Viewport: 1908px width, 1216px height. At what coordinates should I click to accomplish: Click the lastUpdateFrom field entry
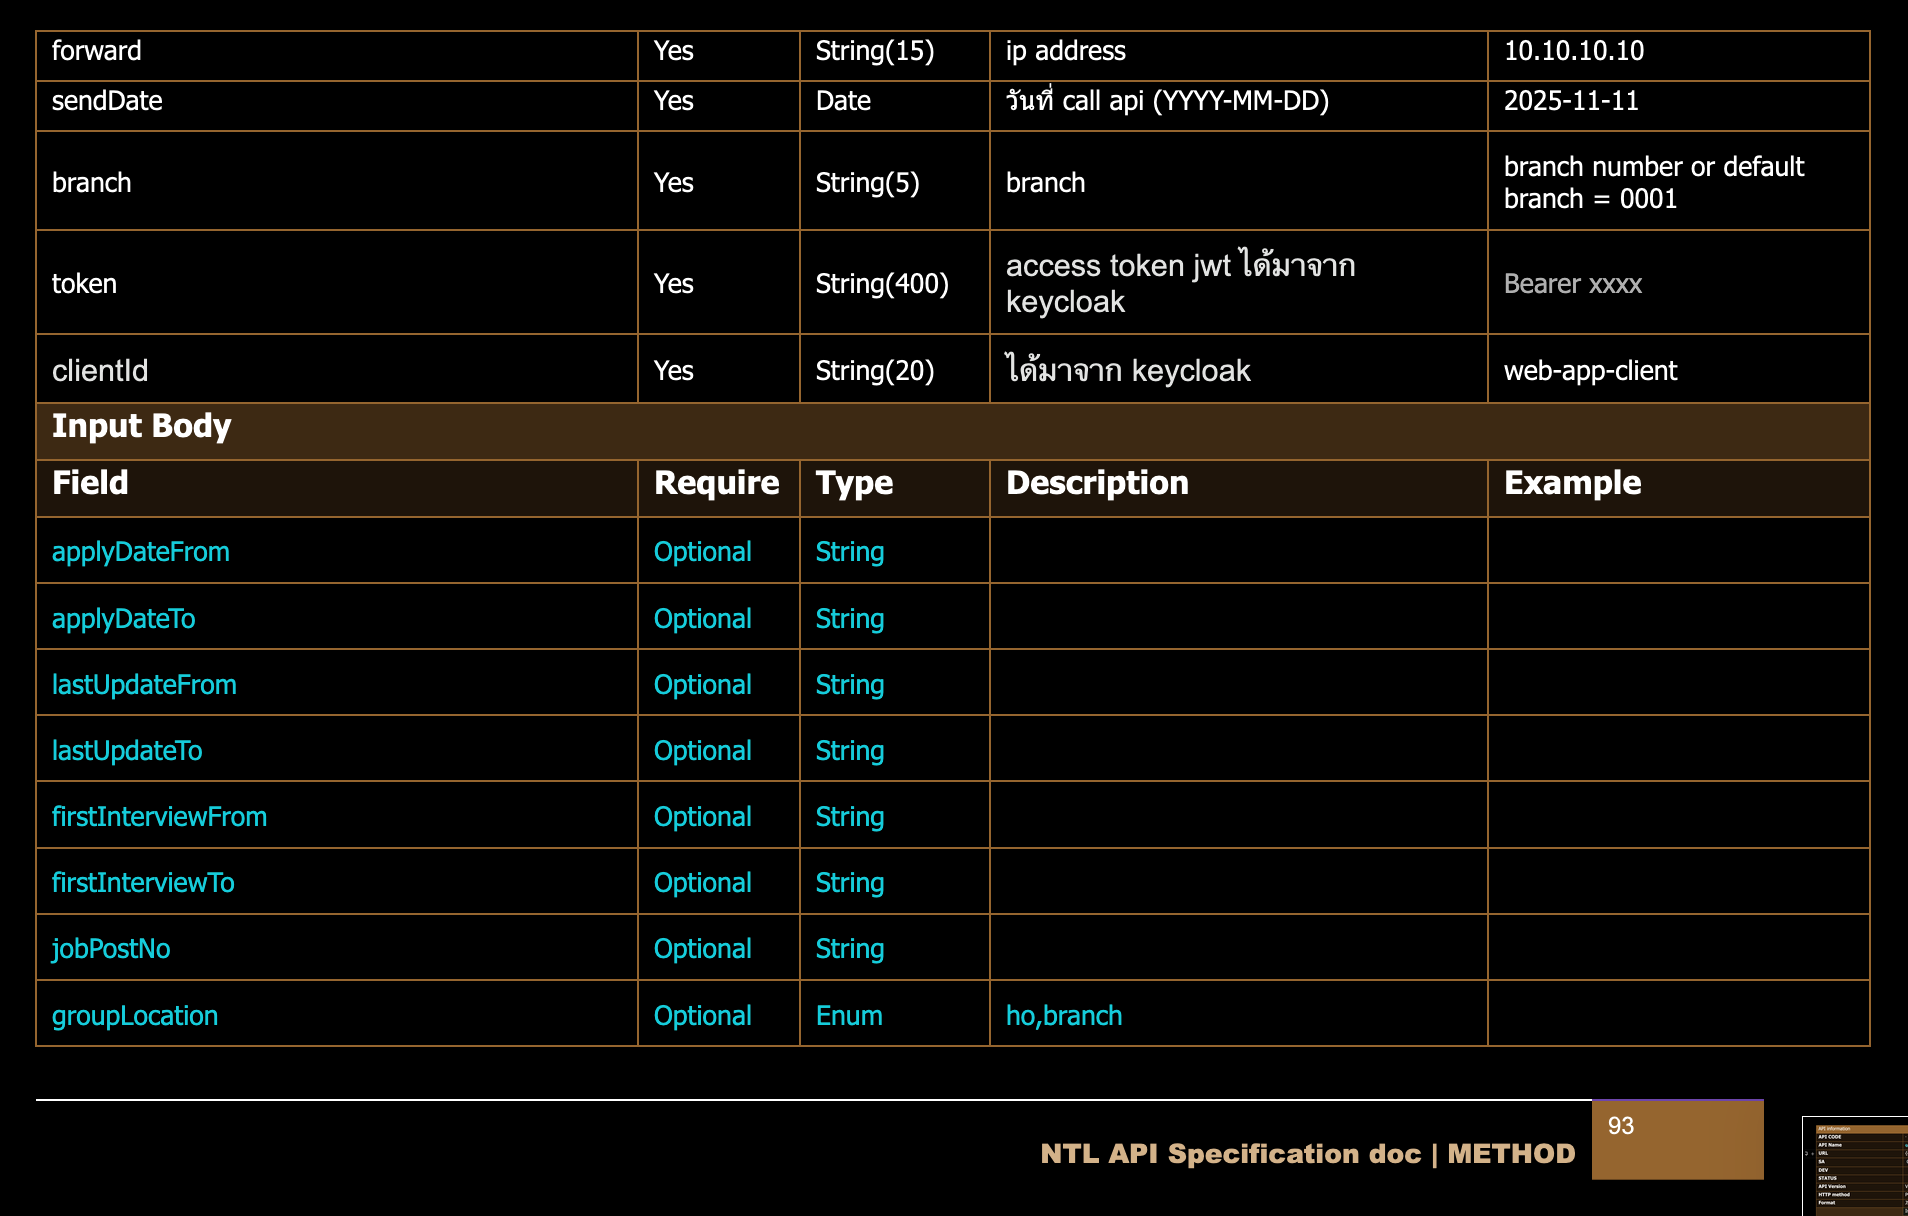[x=144, y=685]
